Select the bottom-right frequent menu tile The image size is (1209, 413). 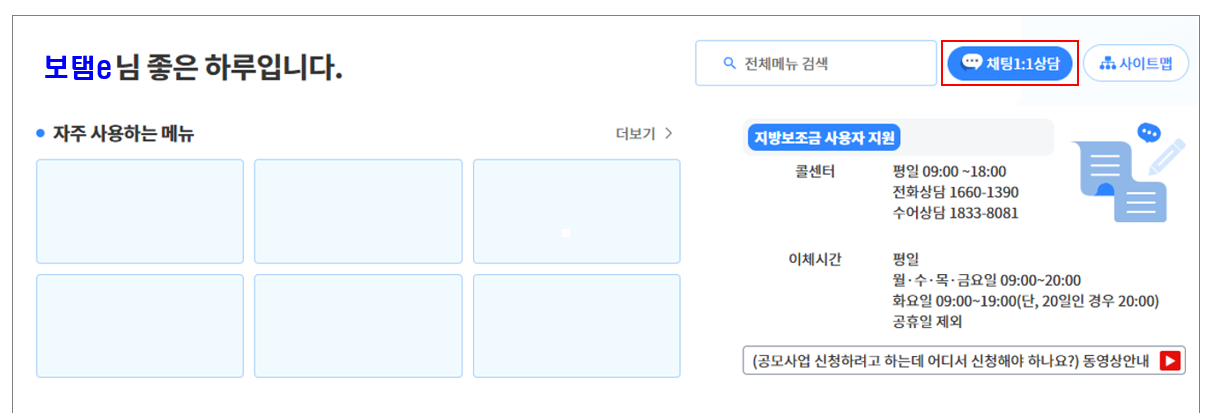[x=577, y=326]
